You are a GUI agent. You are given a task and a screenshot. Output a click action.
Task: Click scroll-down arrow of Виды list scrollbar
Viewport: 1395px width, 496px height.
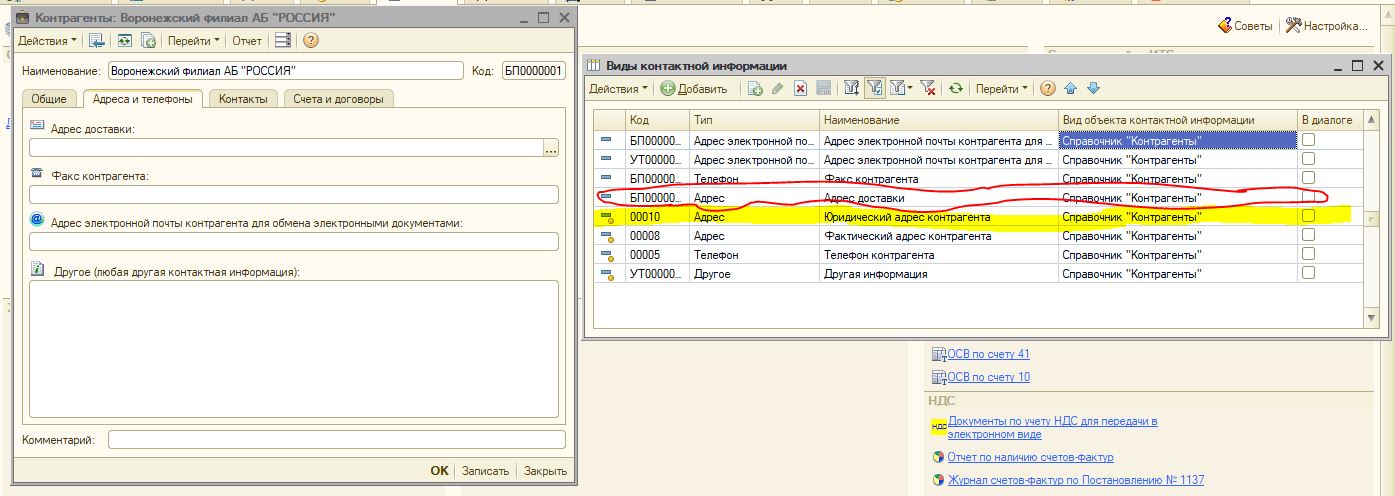point(1371,318)
